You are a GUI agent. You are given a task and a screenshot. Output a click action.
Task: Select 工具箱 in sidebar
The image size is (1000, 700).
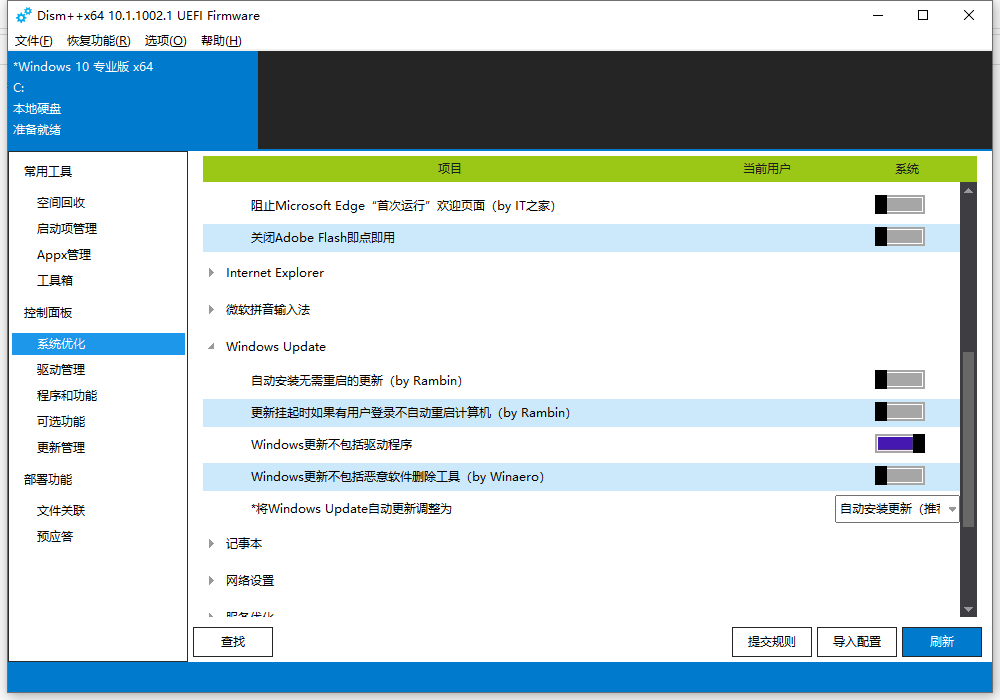click(55, 281)
